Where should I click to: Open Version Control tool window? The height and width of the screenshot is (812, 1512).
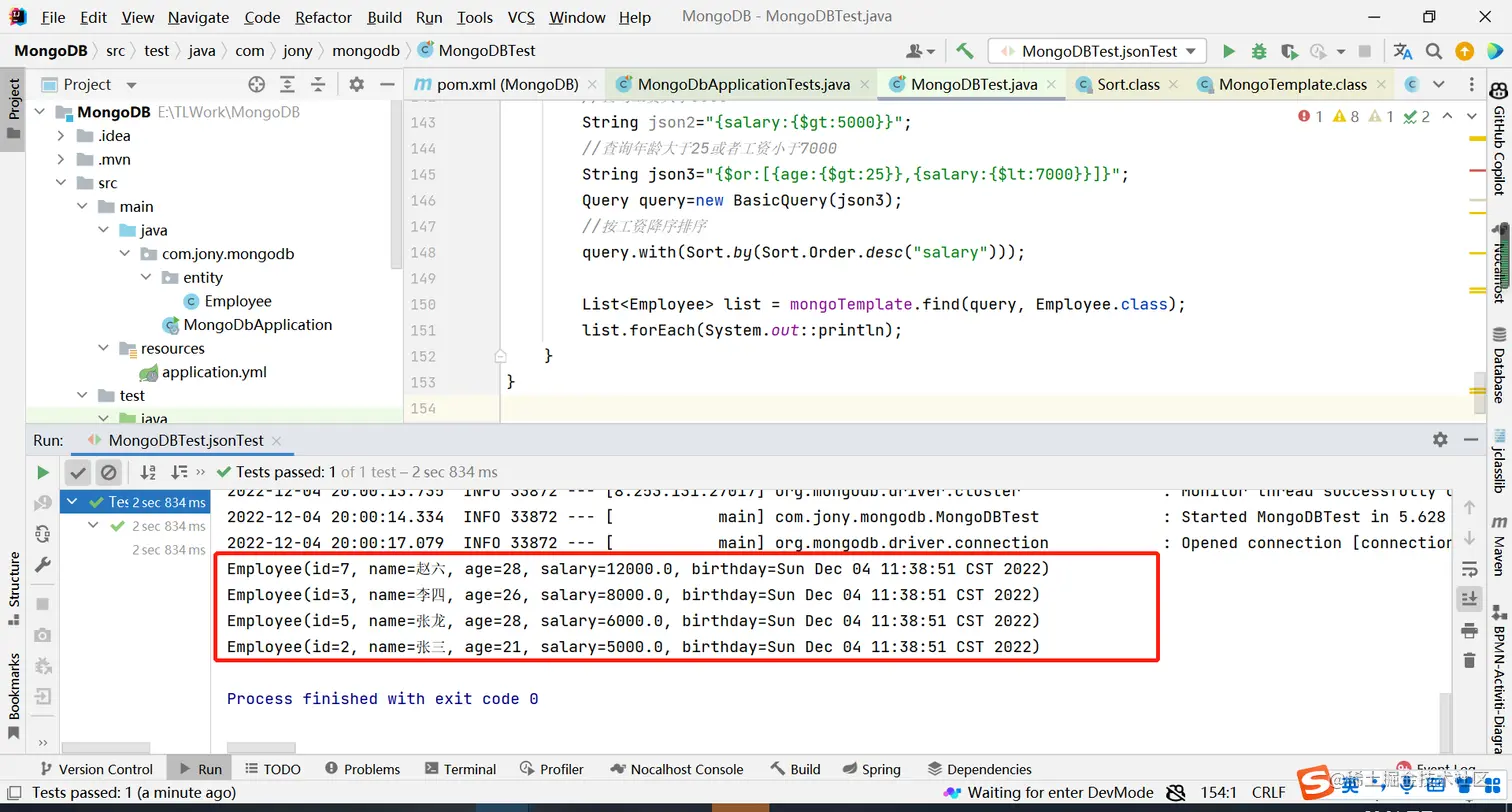point(96,769)
